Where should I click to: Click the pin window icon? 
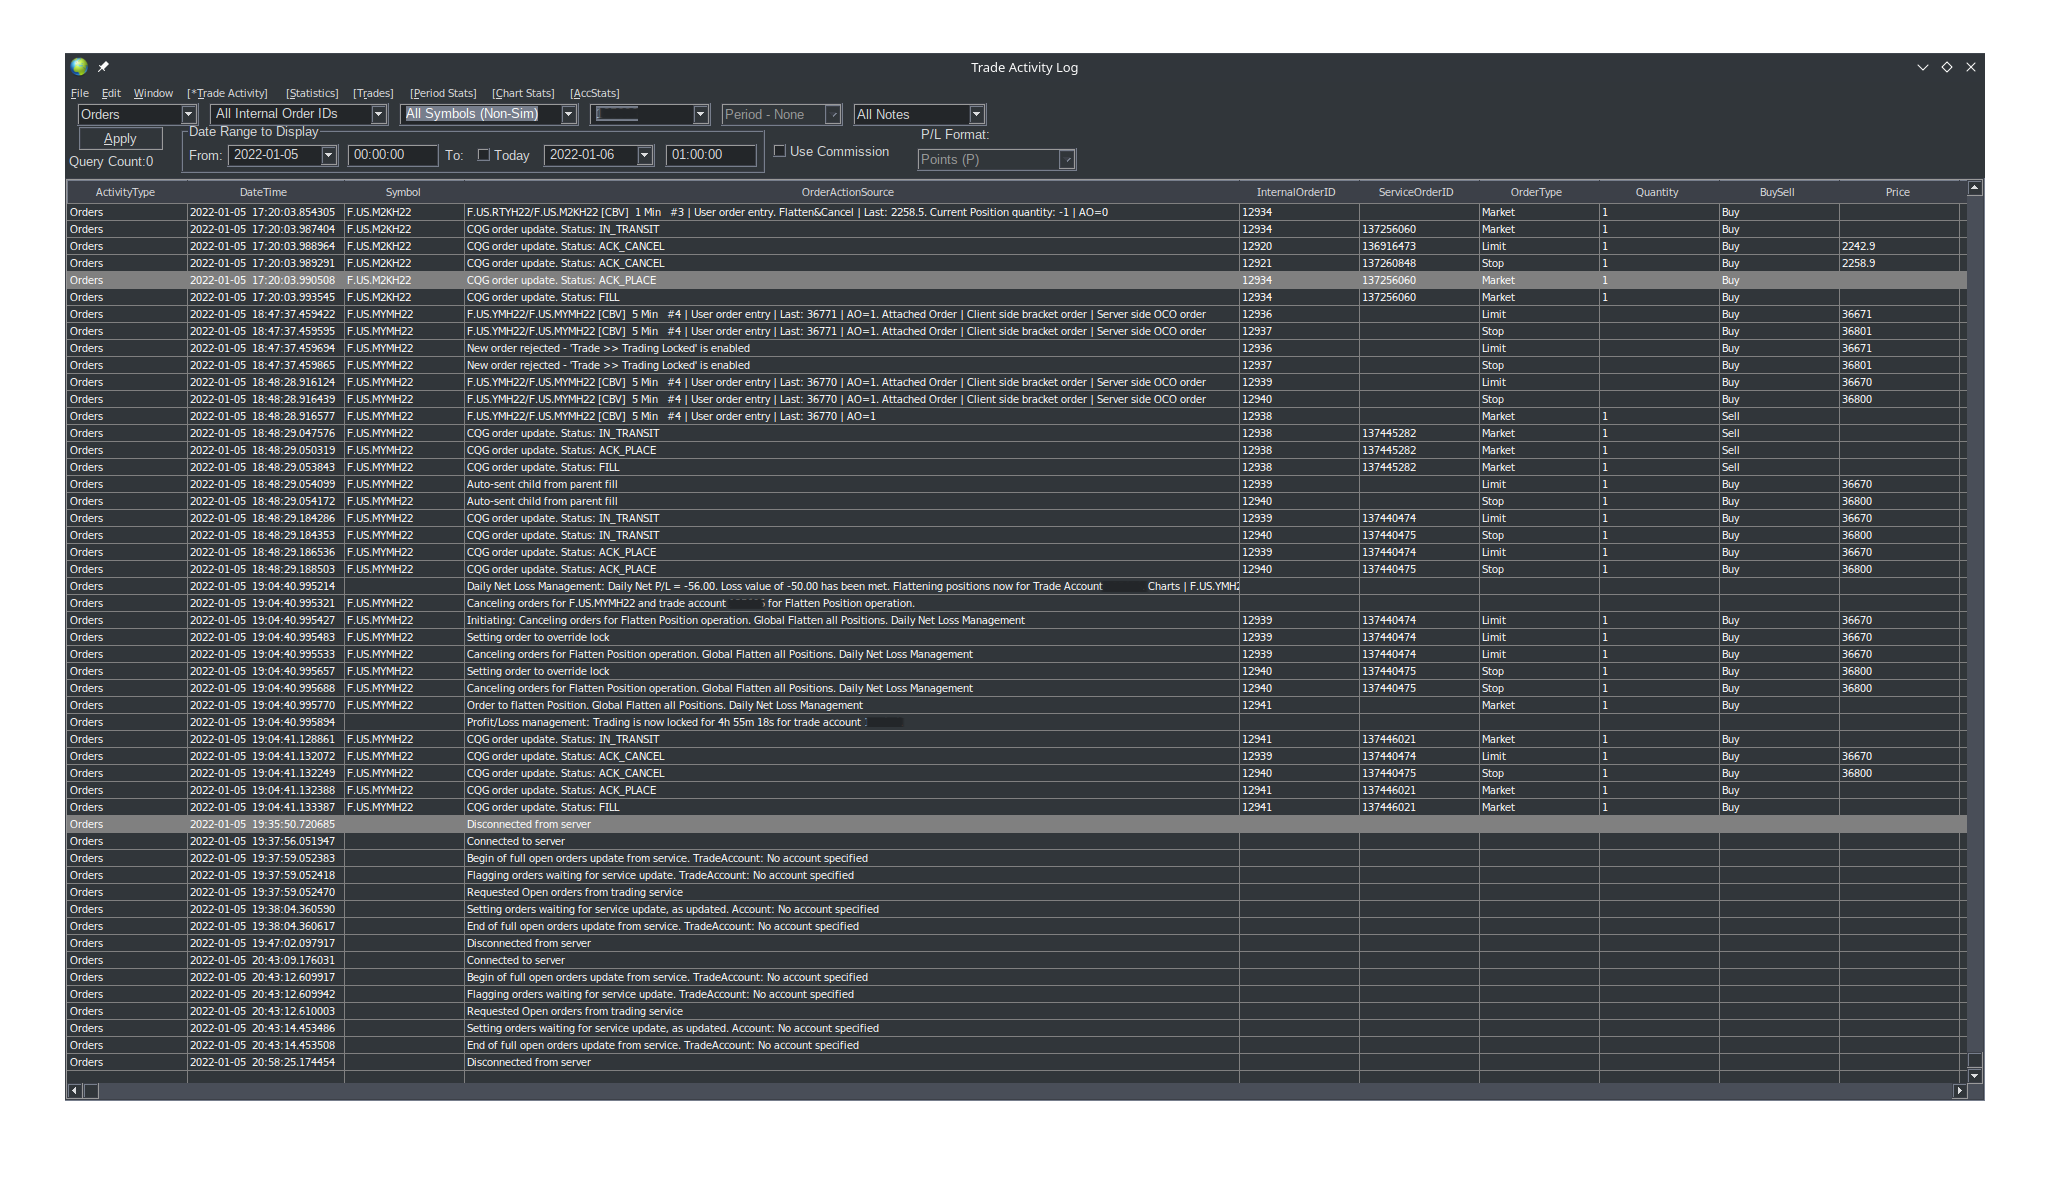103,67
